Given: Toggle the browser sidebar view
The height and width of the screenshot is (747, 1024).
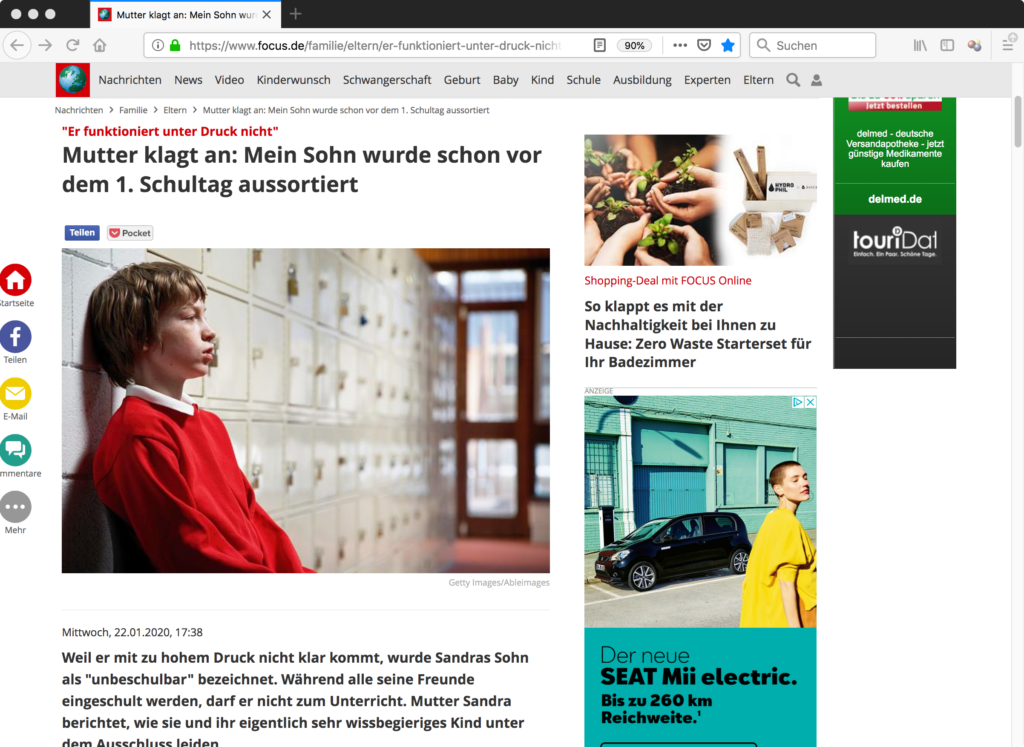Looking at the screenshot, I should click(x=946, y=45).
